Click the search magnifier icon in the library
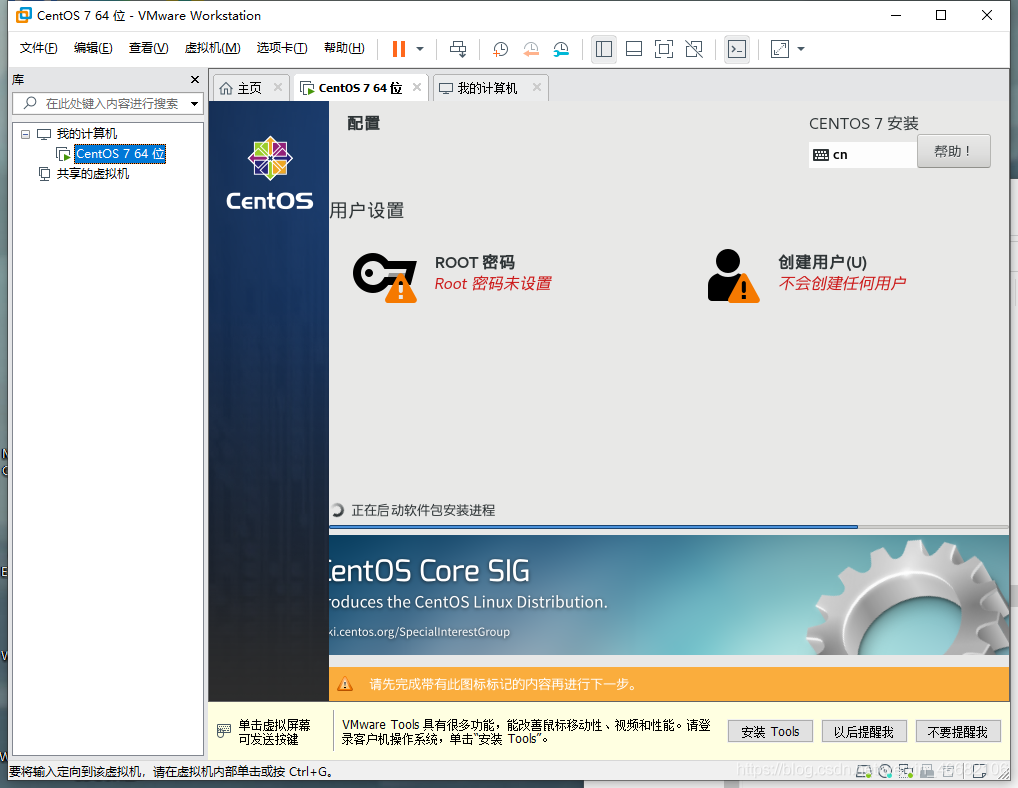Image resolution: width=1018 pixels, height=788 pixels. tap(30, 103)
